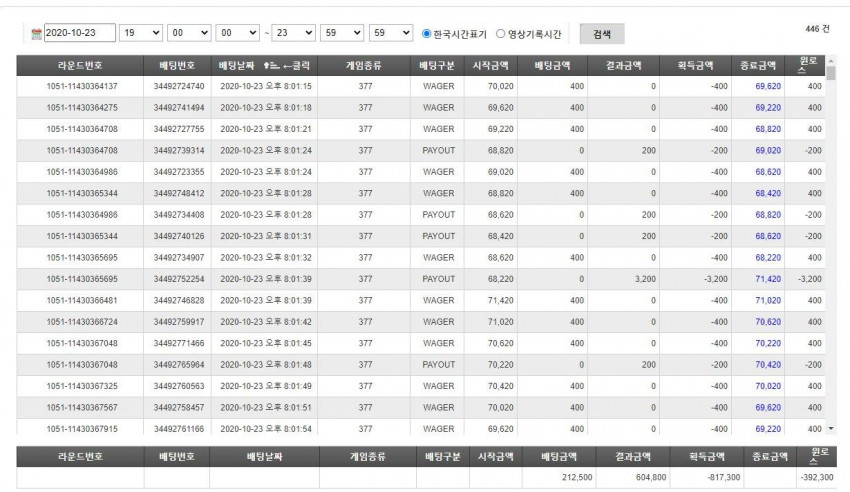Image resolution: width=850 pixels, height=492 pixels.
Task: Click scrollbar down arrow at table bottom
Action: click(x=831, y=429)
